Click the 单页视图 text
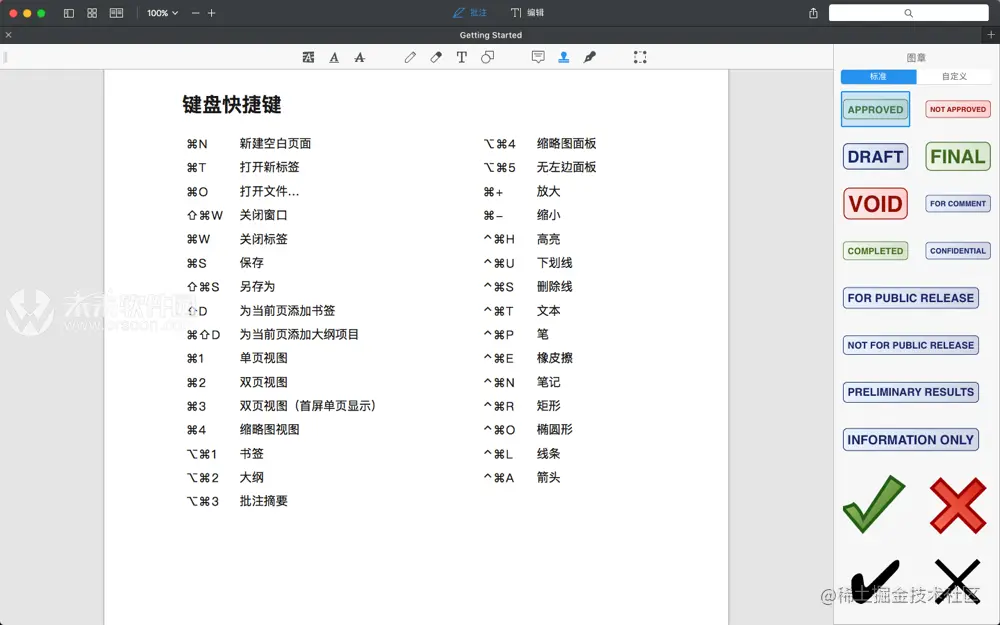Viewport: 1000px width, 625px height. pyautogui.click(x=263, y=358)
